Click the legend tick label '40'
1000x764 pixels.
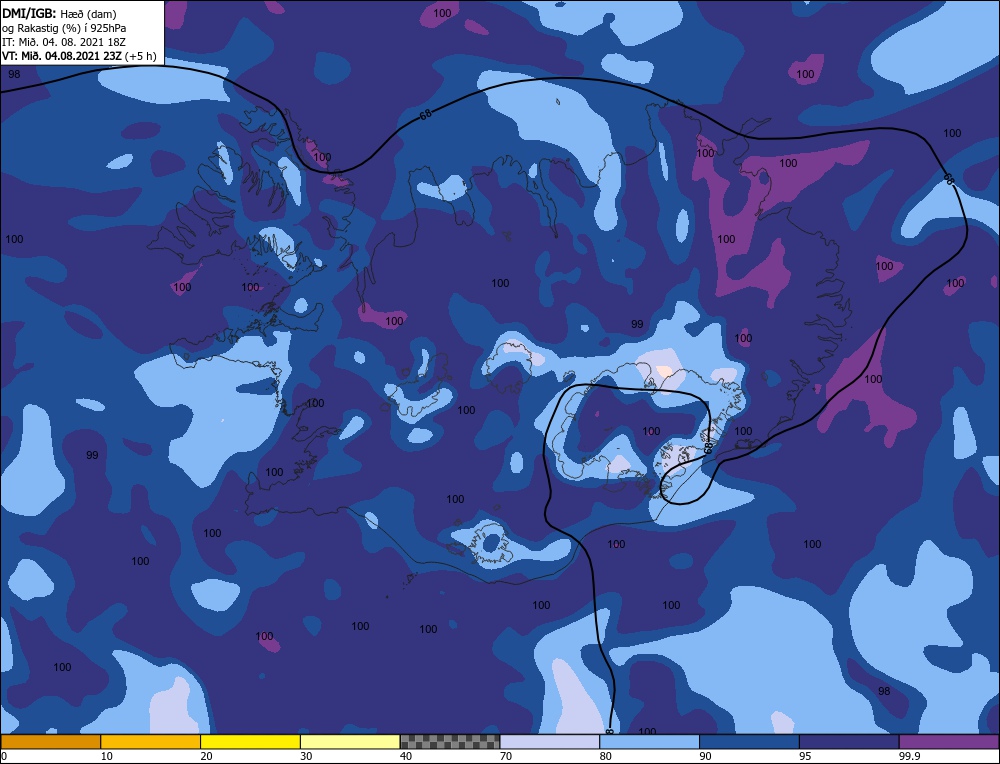(x=406, y=756)
